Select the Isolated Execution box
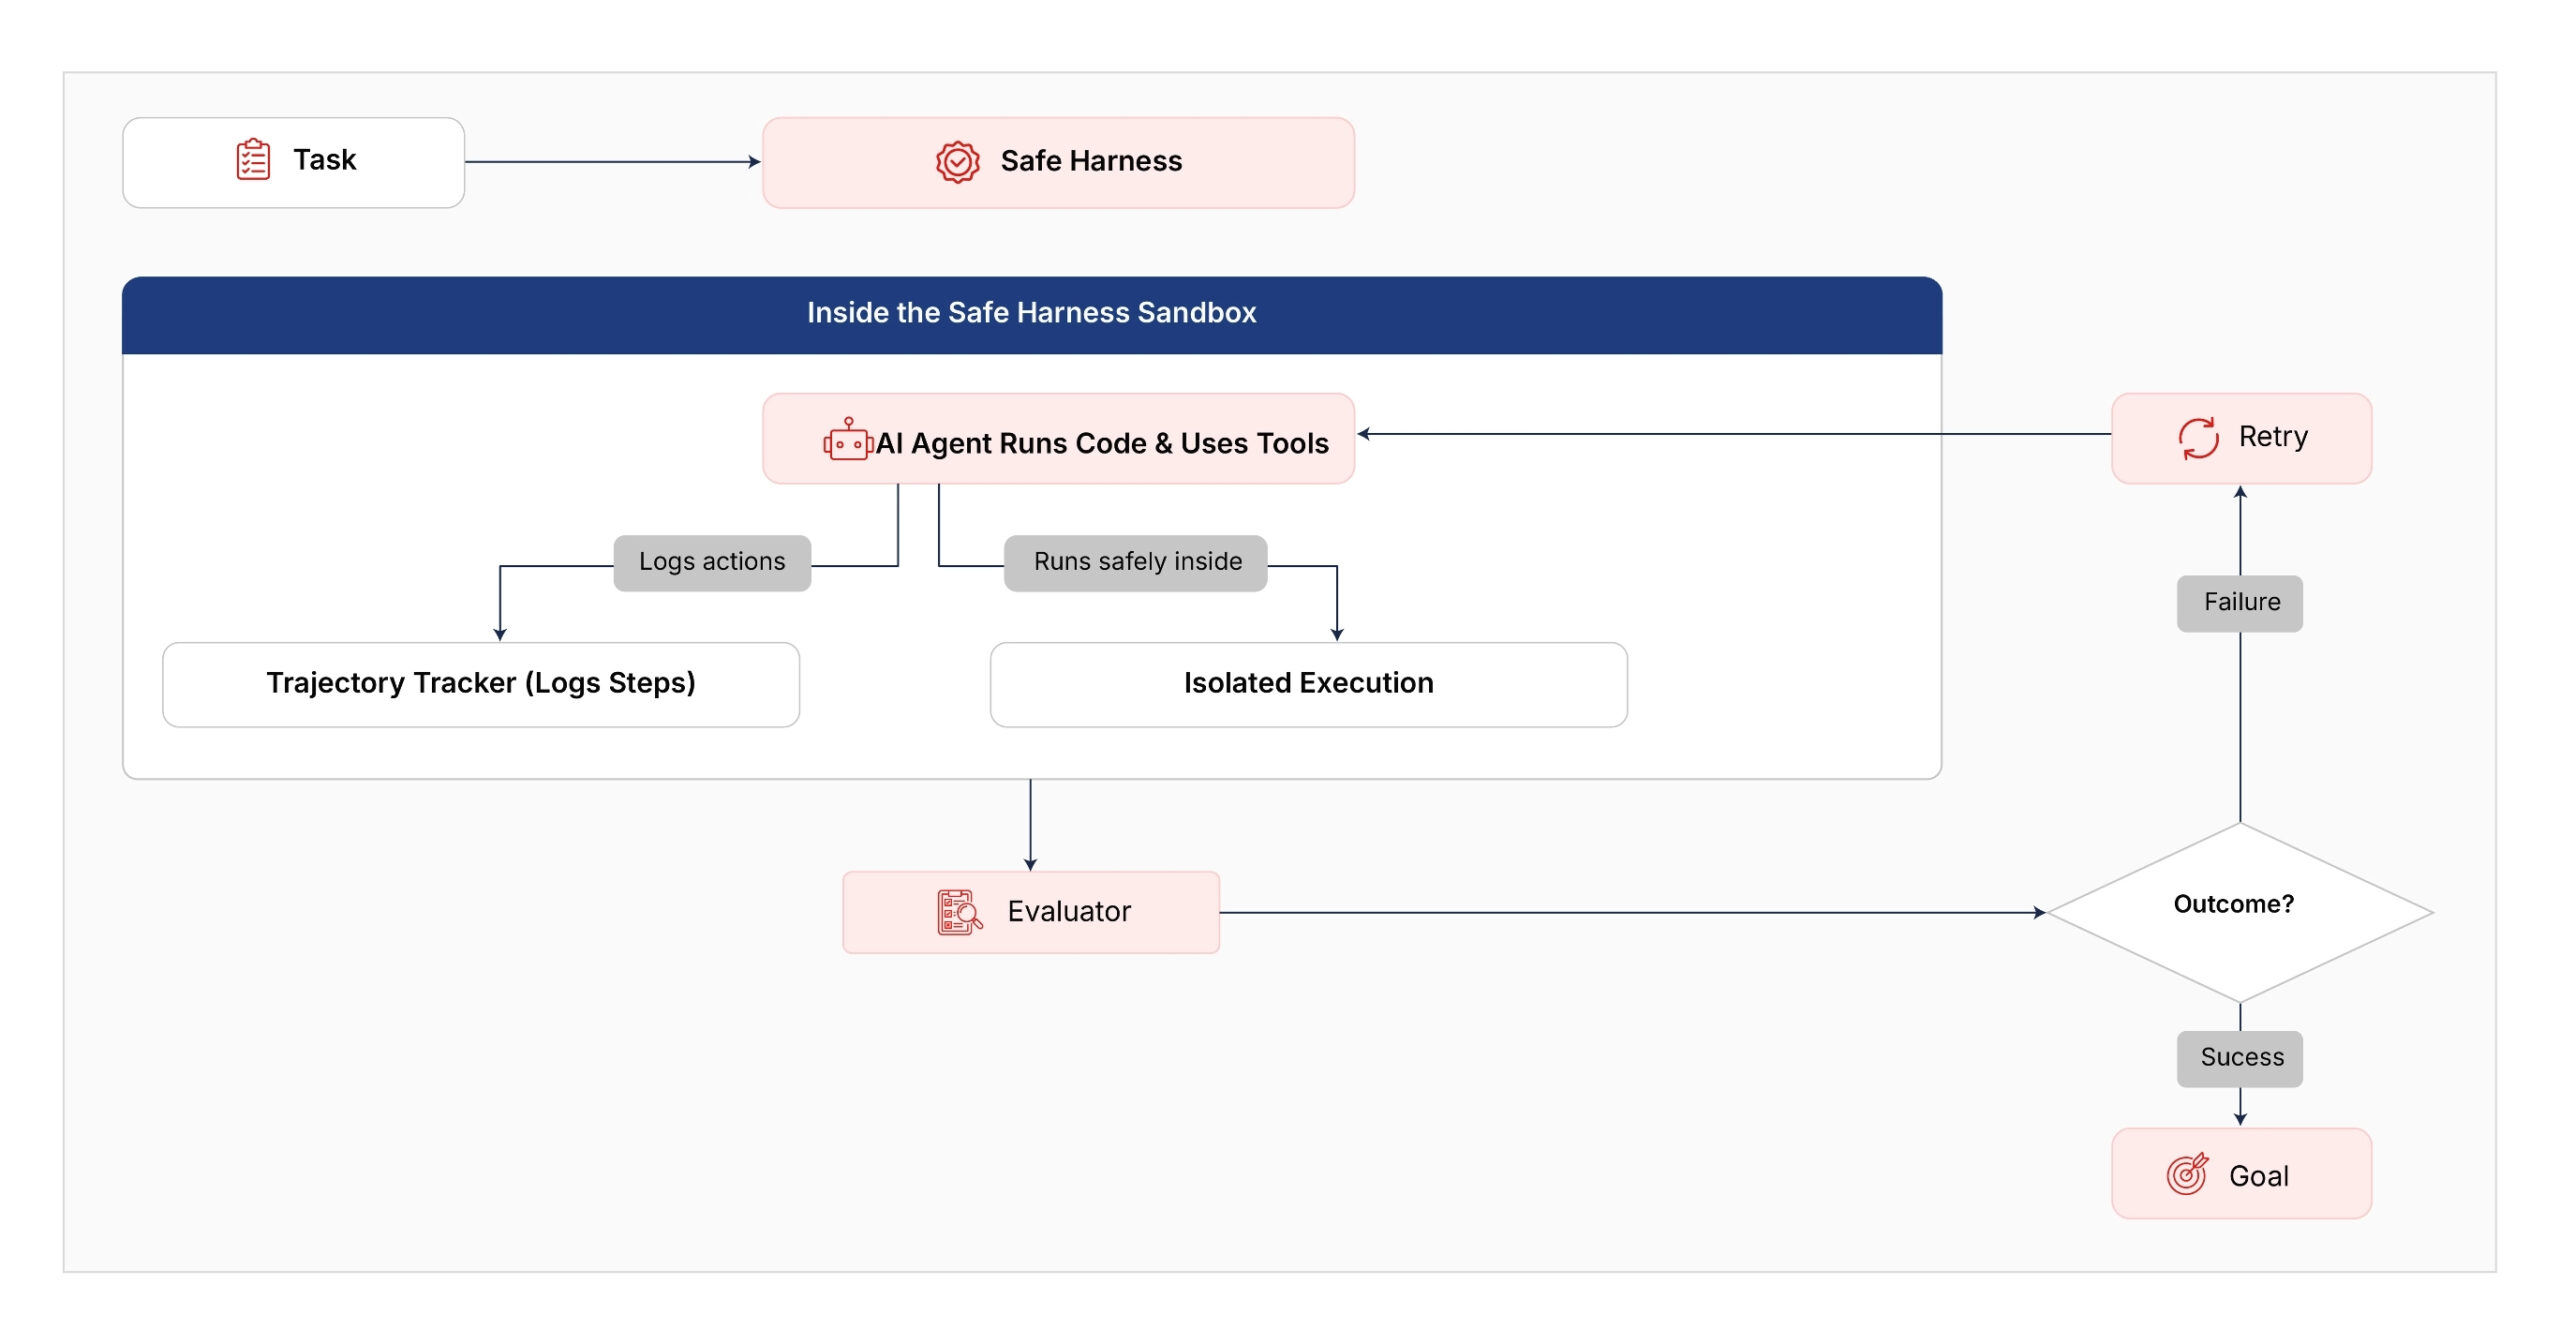This screenshot has width=2560, height=1344. coord(1308,684)
